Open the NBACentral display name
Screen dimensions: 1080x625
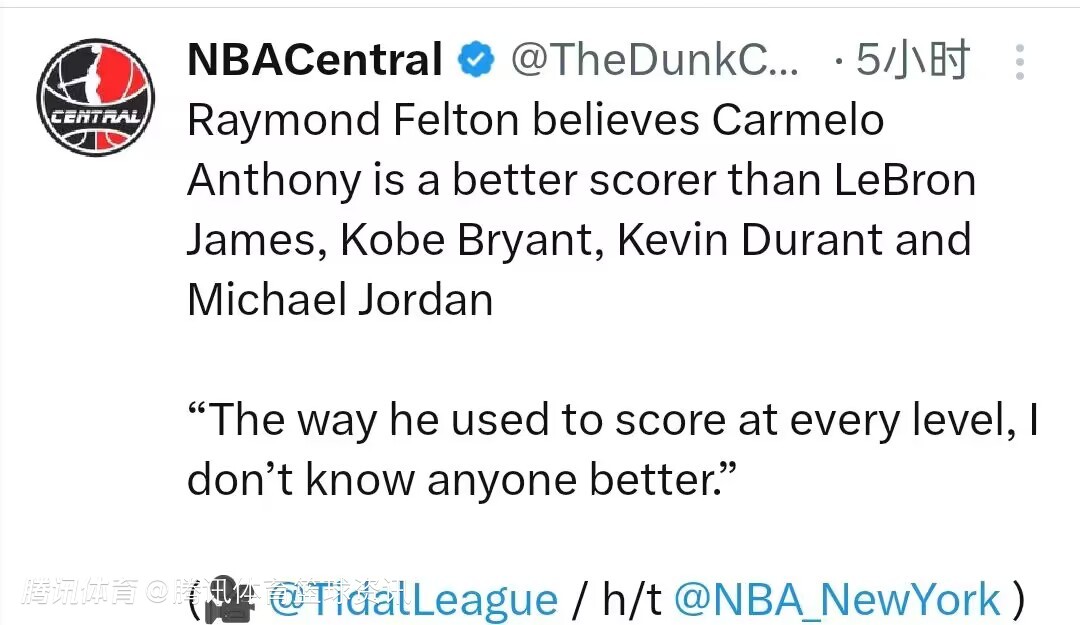[x=314, y=61]
